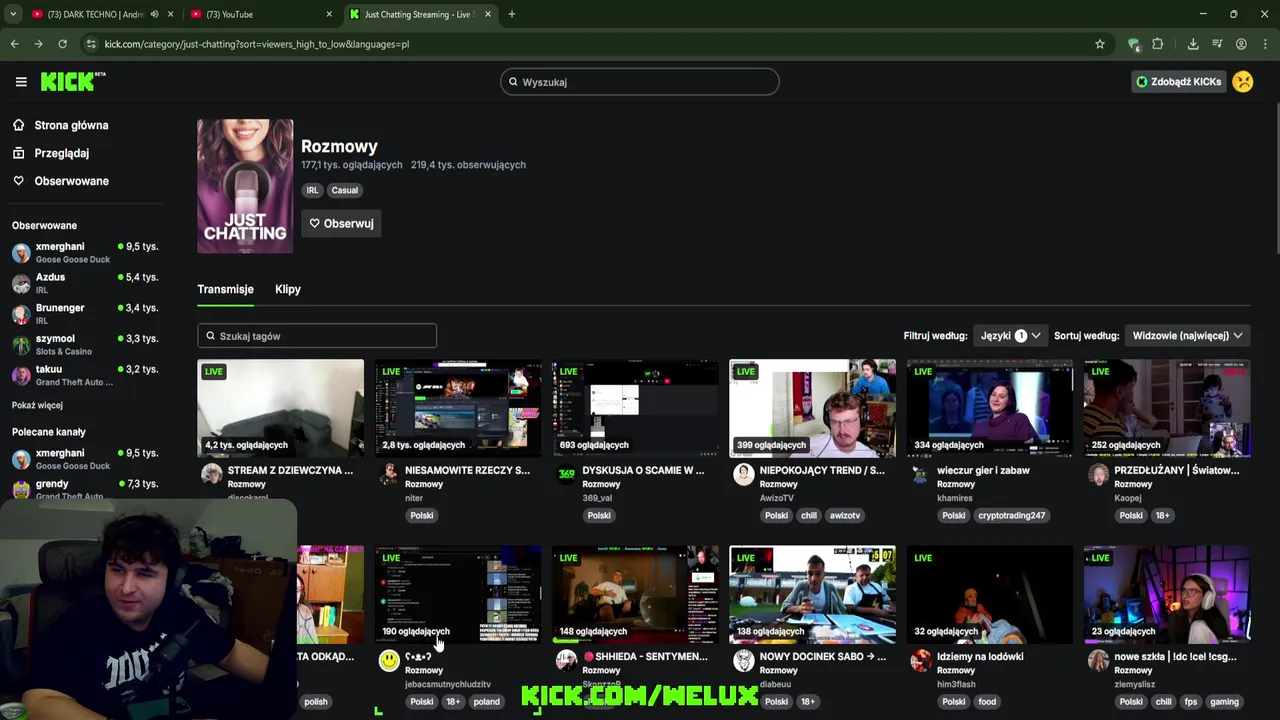Image resolution: width=1280 pixels, height=720 pixels.
Task: Select the cryptotrading247 tag
Action: [x=1011, y=515]
